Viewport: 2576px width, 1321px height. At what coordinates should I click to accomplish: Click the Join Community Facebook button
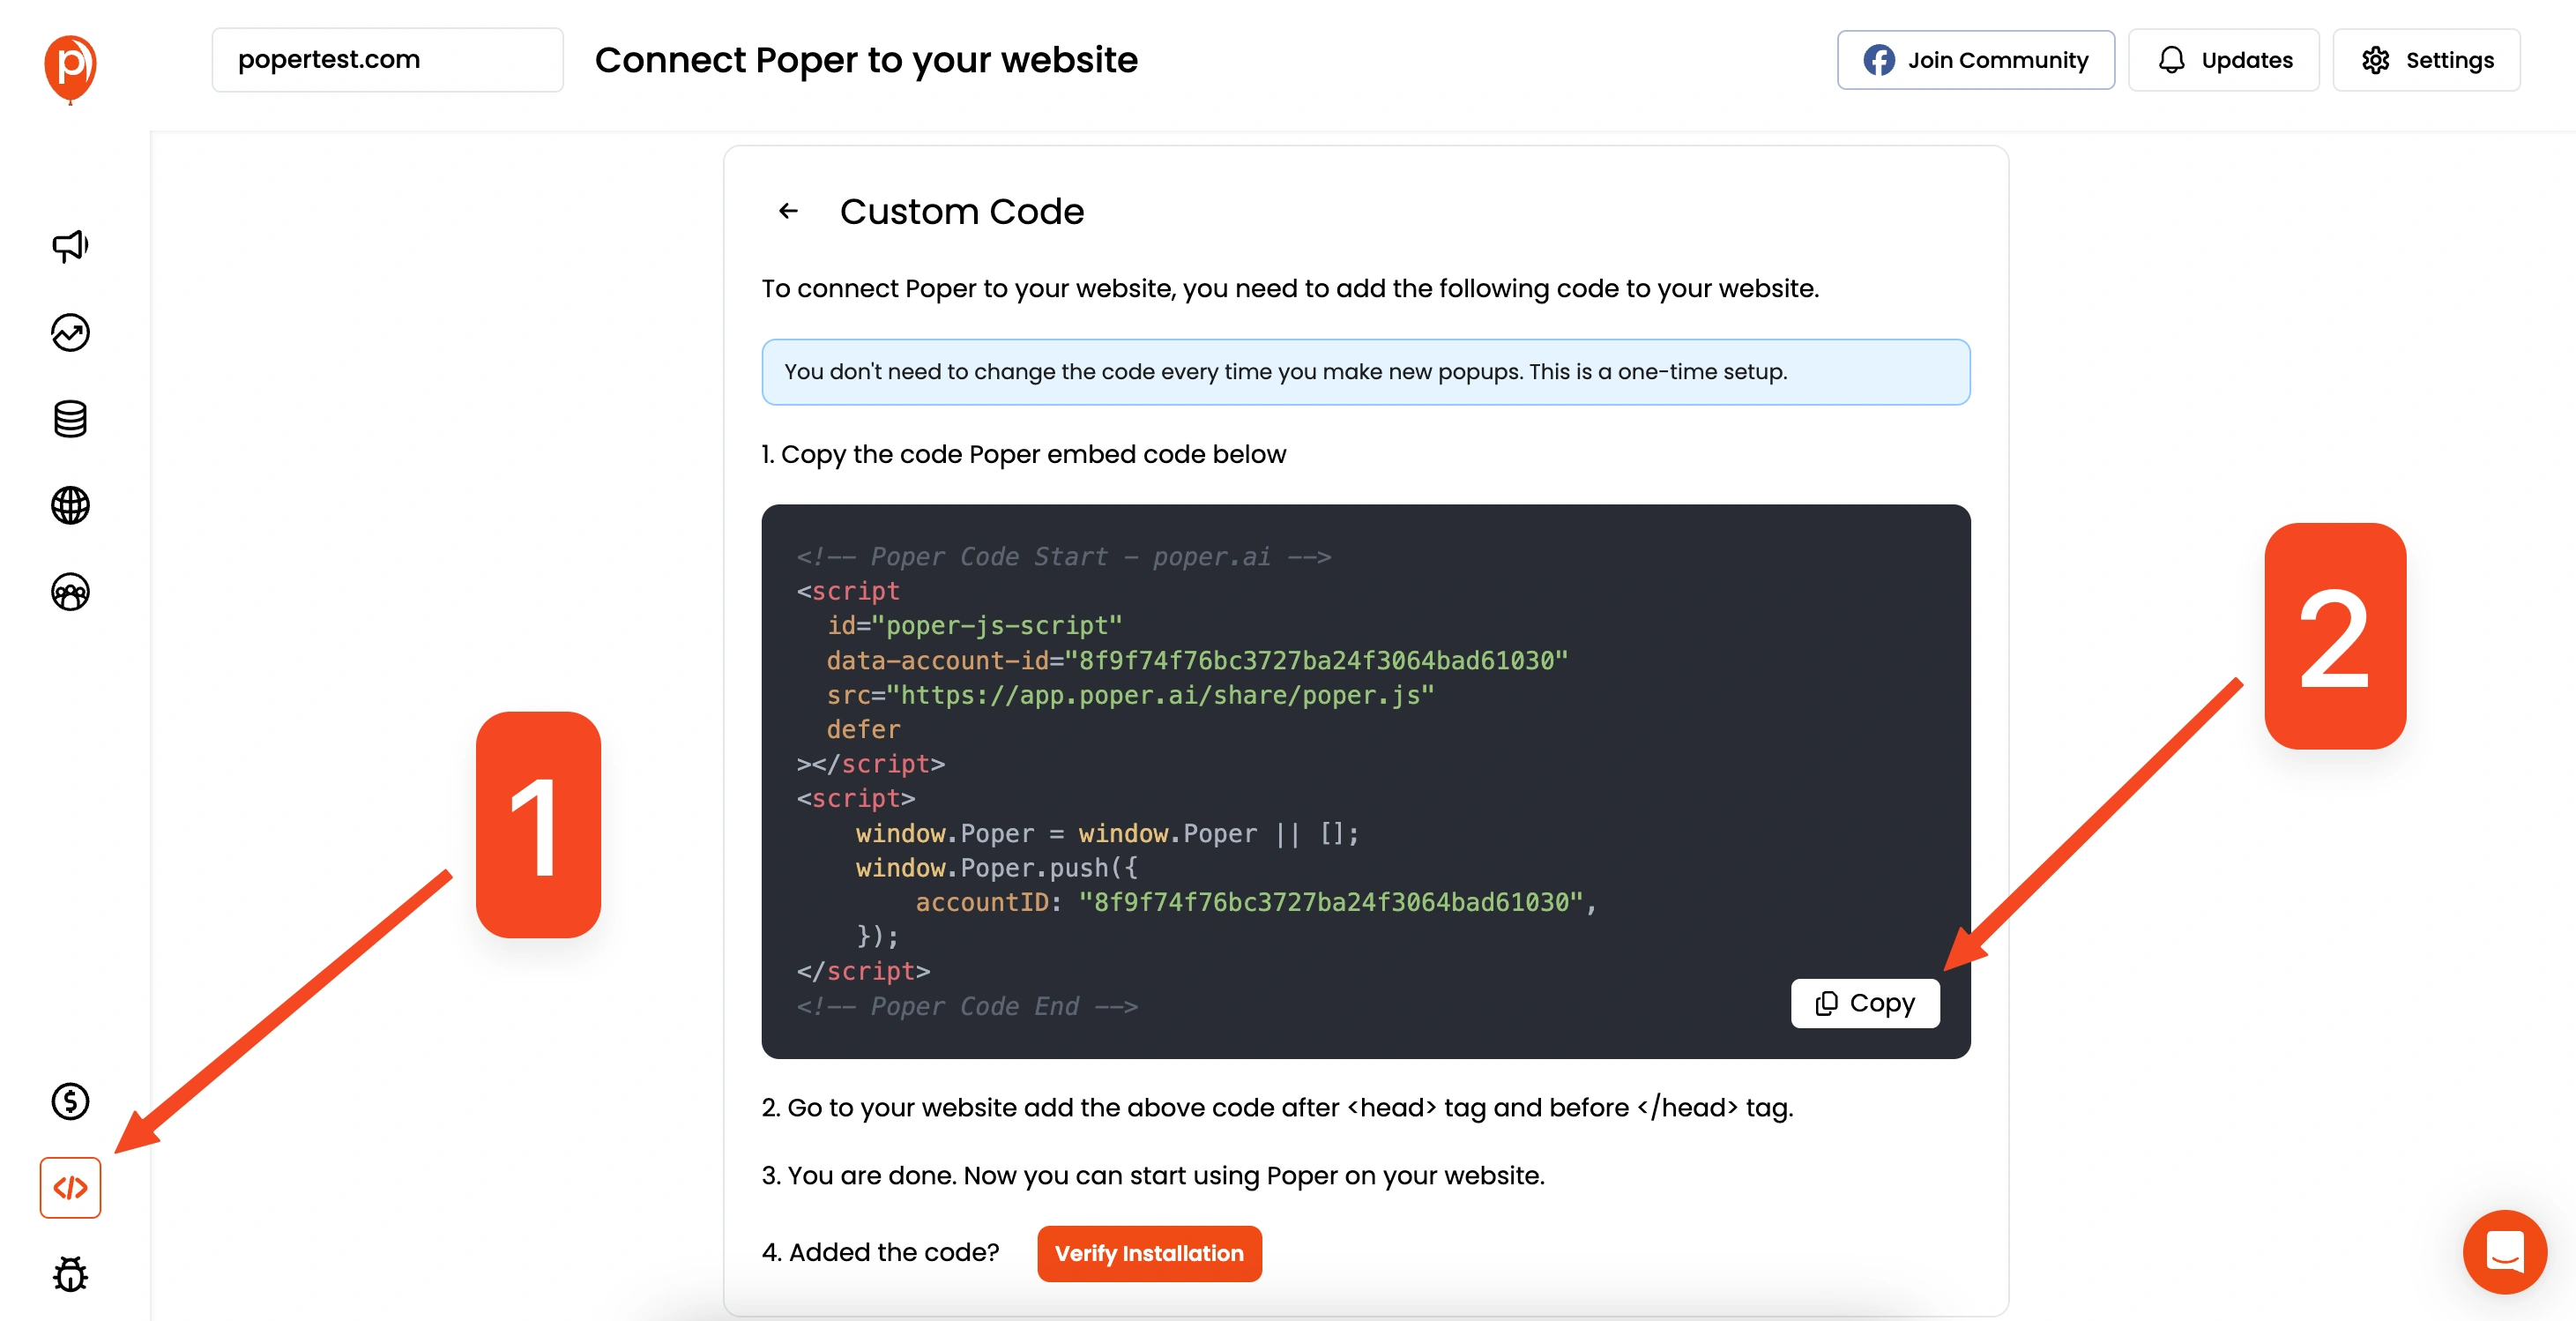coord(1975,60)
